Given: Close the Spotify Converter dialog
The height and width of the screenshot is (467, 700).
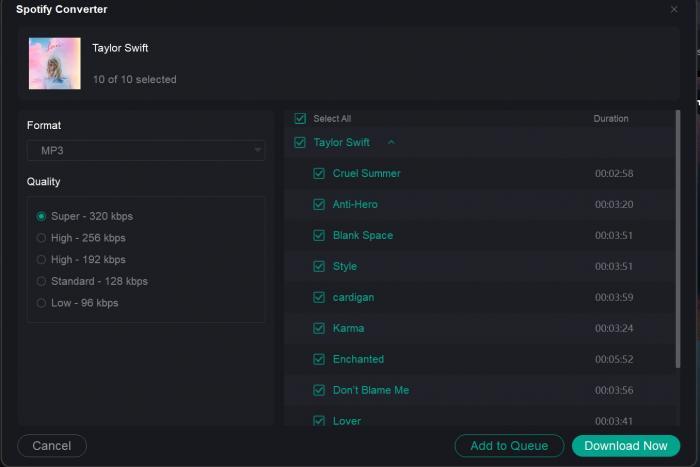Looking at the screenshot, I should 674,9.
